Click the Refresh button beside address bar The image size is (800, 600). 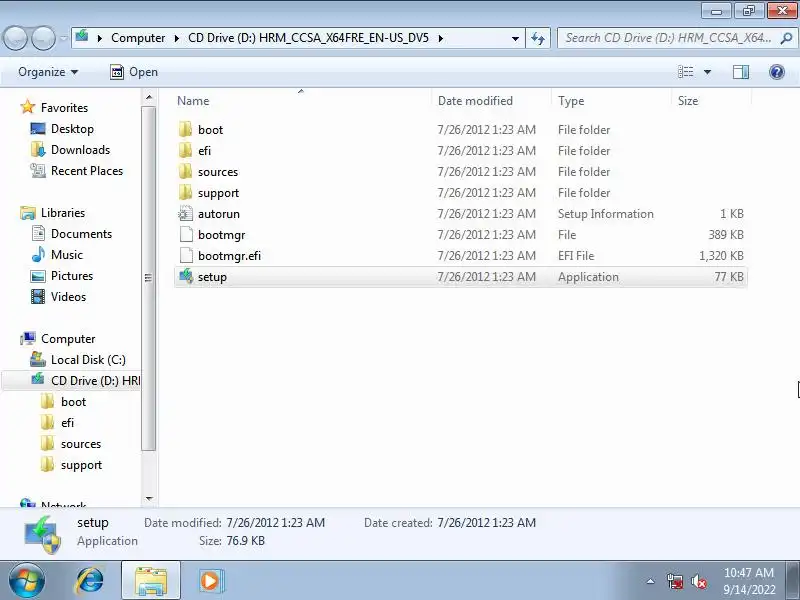pos(538,38)
